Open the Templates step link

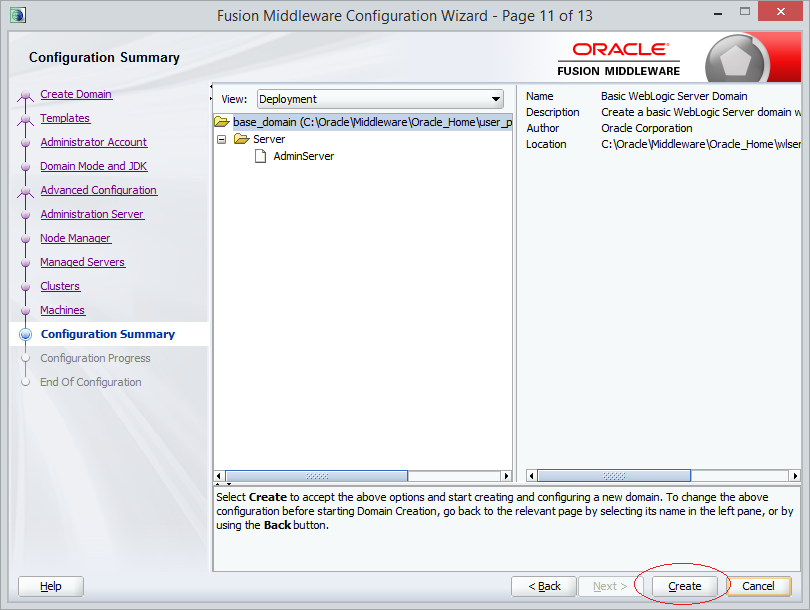pos(65,118)
